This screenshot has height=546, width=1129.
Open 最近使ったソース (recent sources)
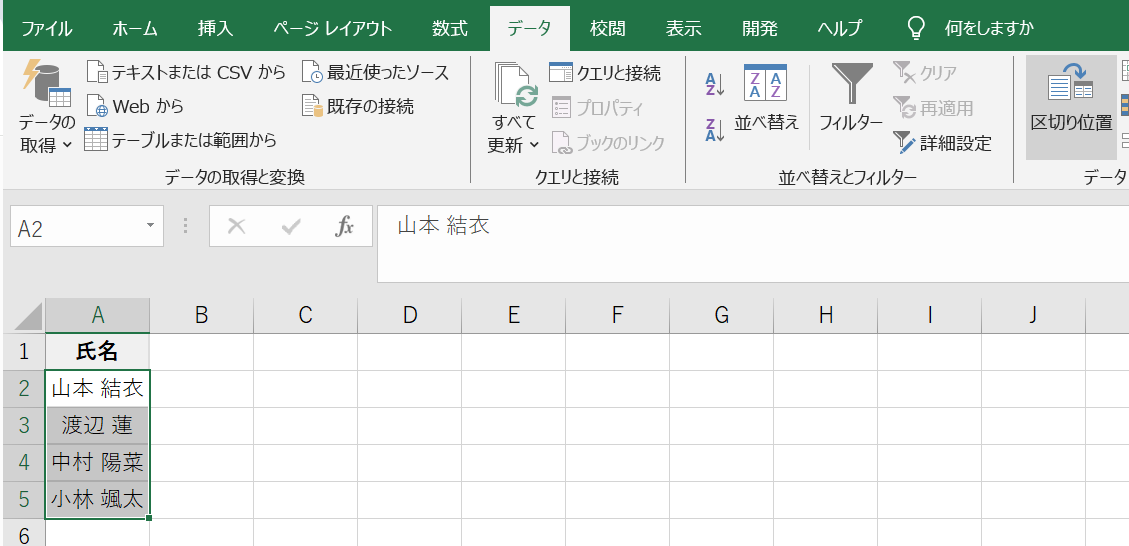click(375, 72)
